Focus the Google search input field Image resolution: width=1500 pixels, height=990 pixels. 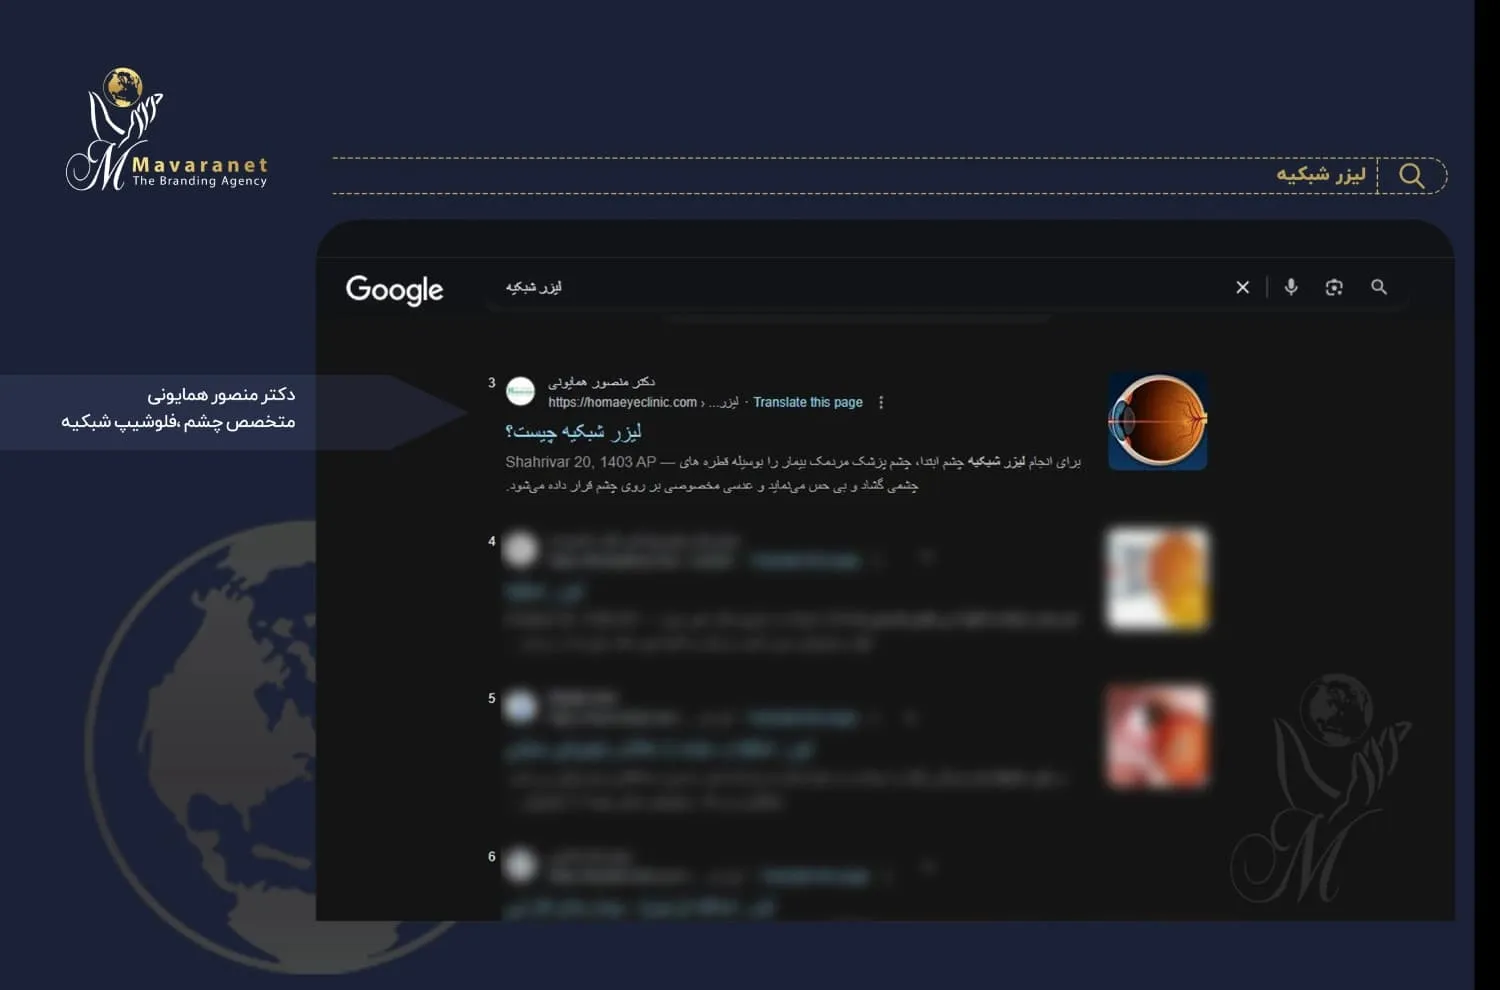coord(850,288)
